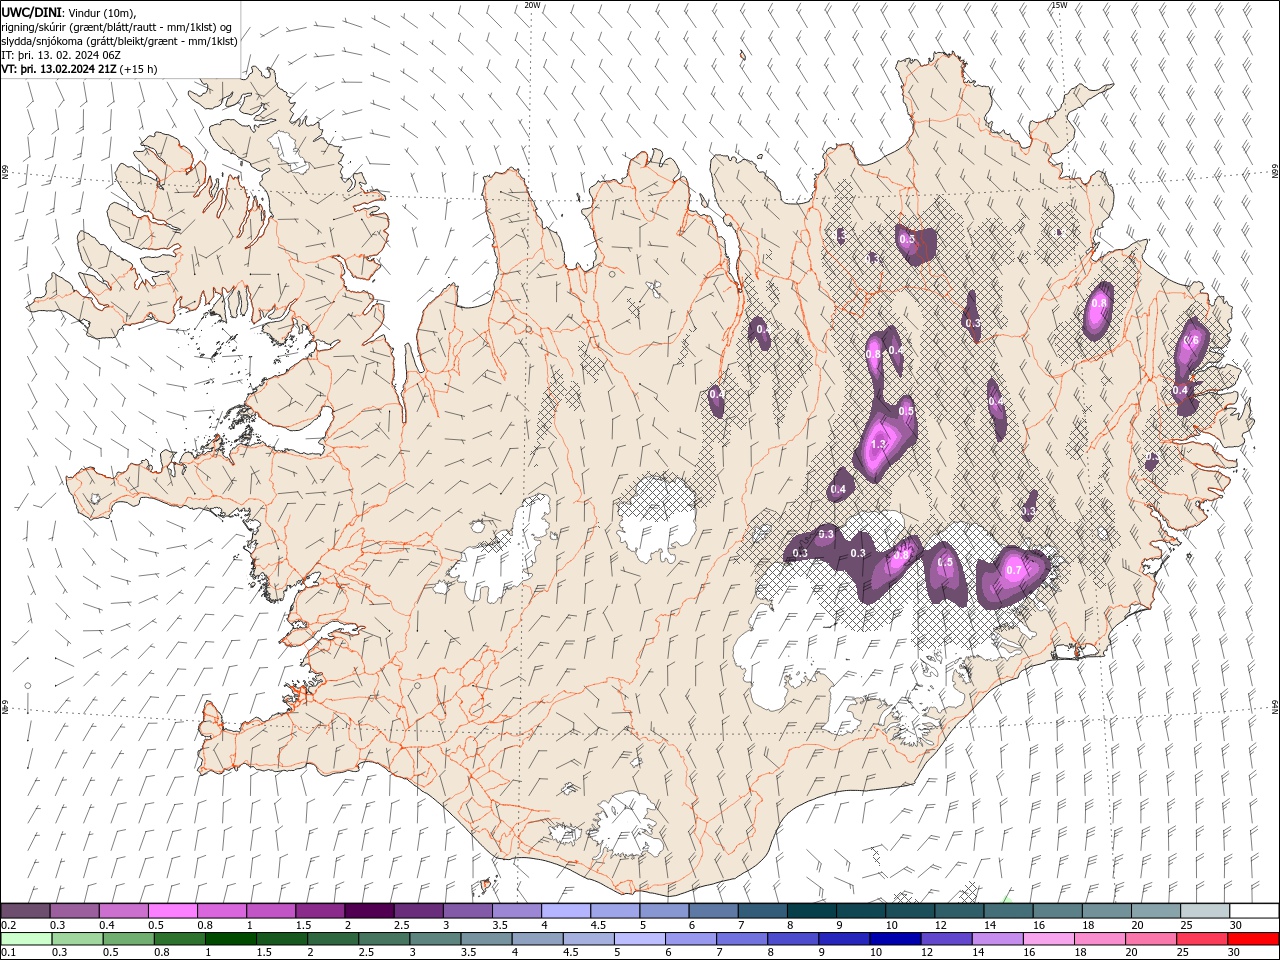This screenshot has height=960, width=1280.
Task: Click the pale grey 25 mm swatch in upper legend
Action: [1203, 911]
